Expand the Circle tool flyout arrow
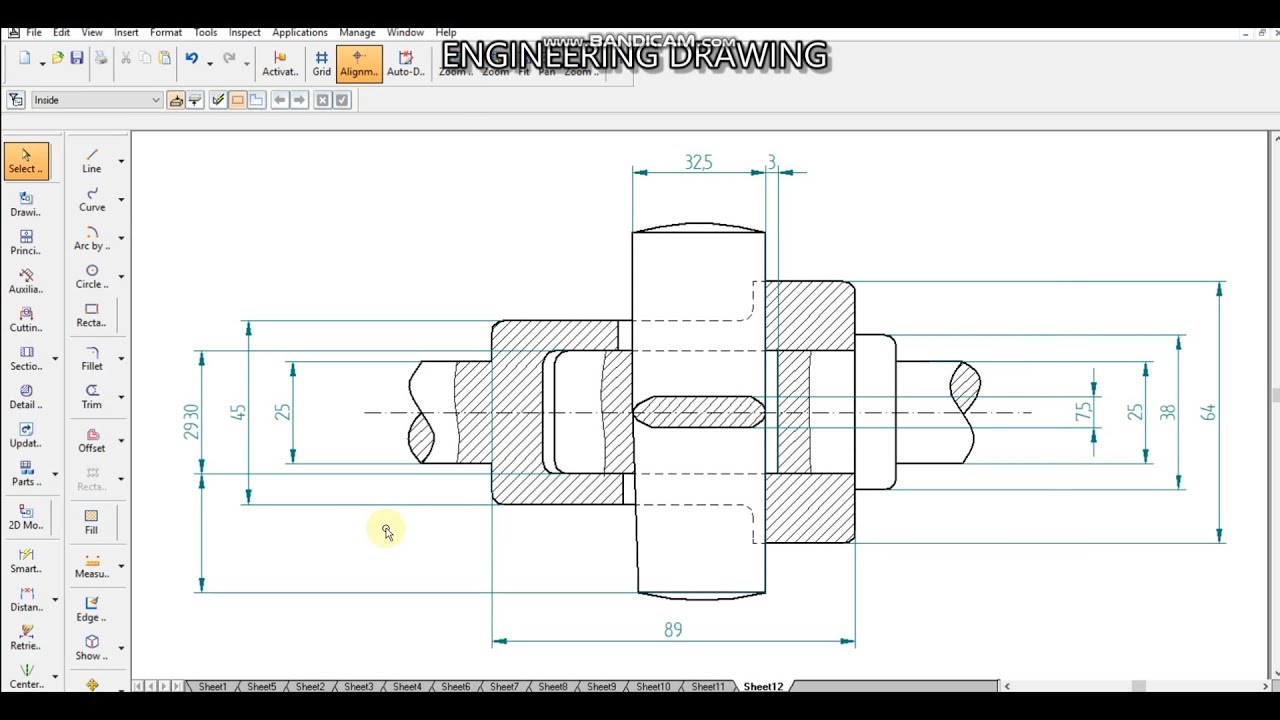The image size is (1280, 720). pyautogui.click(x=121, y=277)
